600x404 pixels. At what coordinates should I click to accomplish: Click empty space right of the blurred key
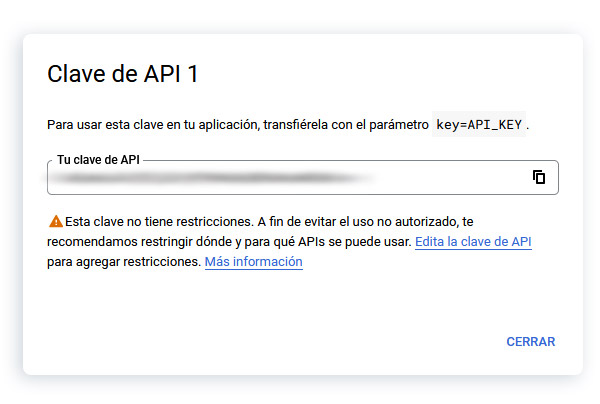pos(450,178)
